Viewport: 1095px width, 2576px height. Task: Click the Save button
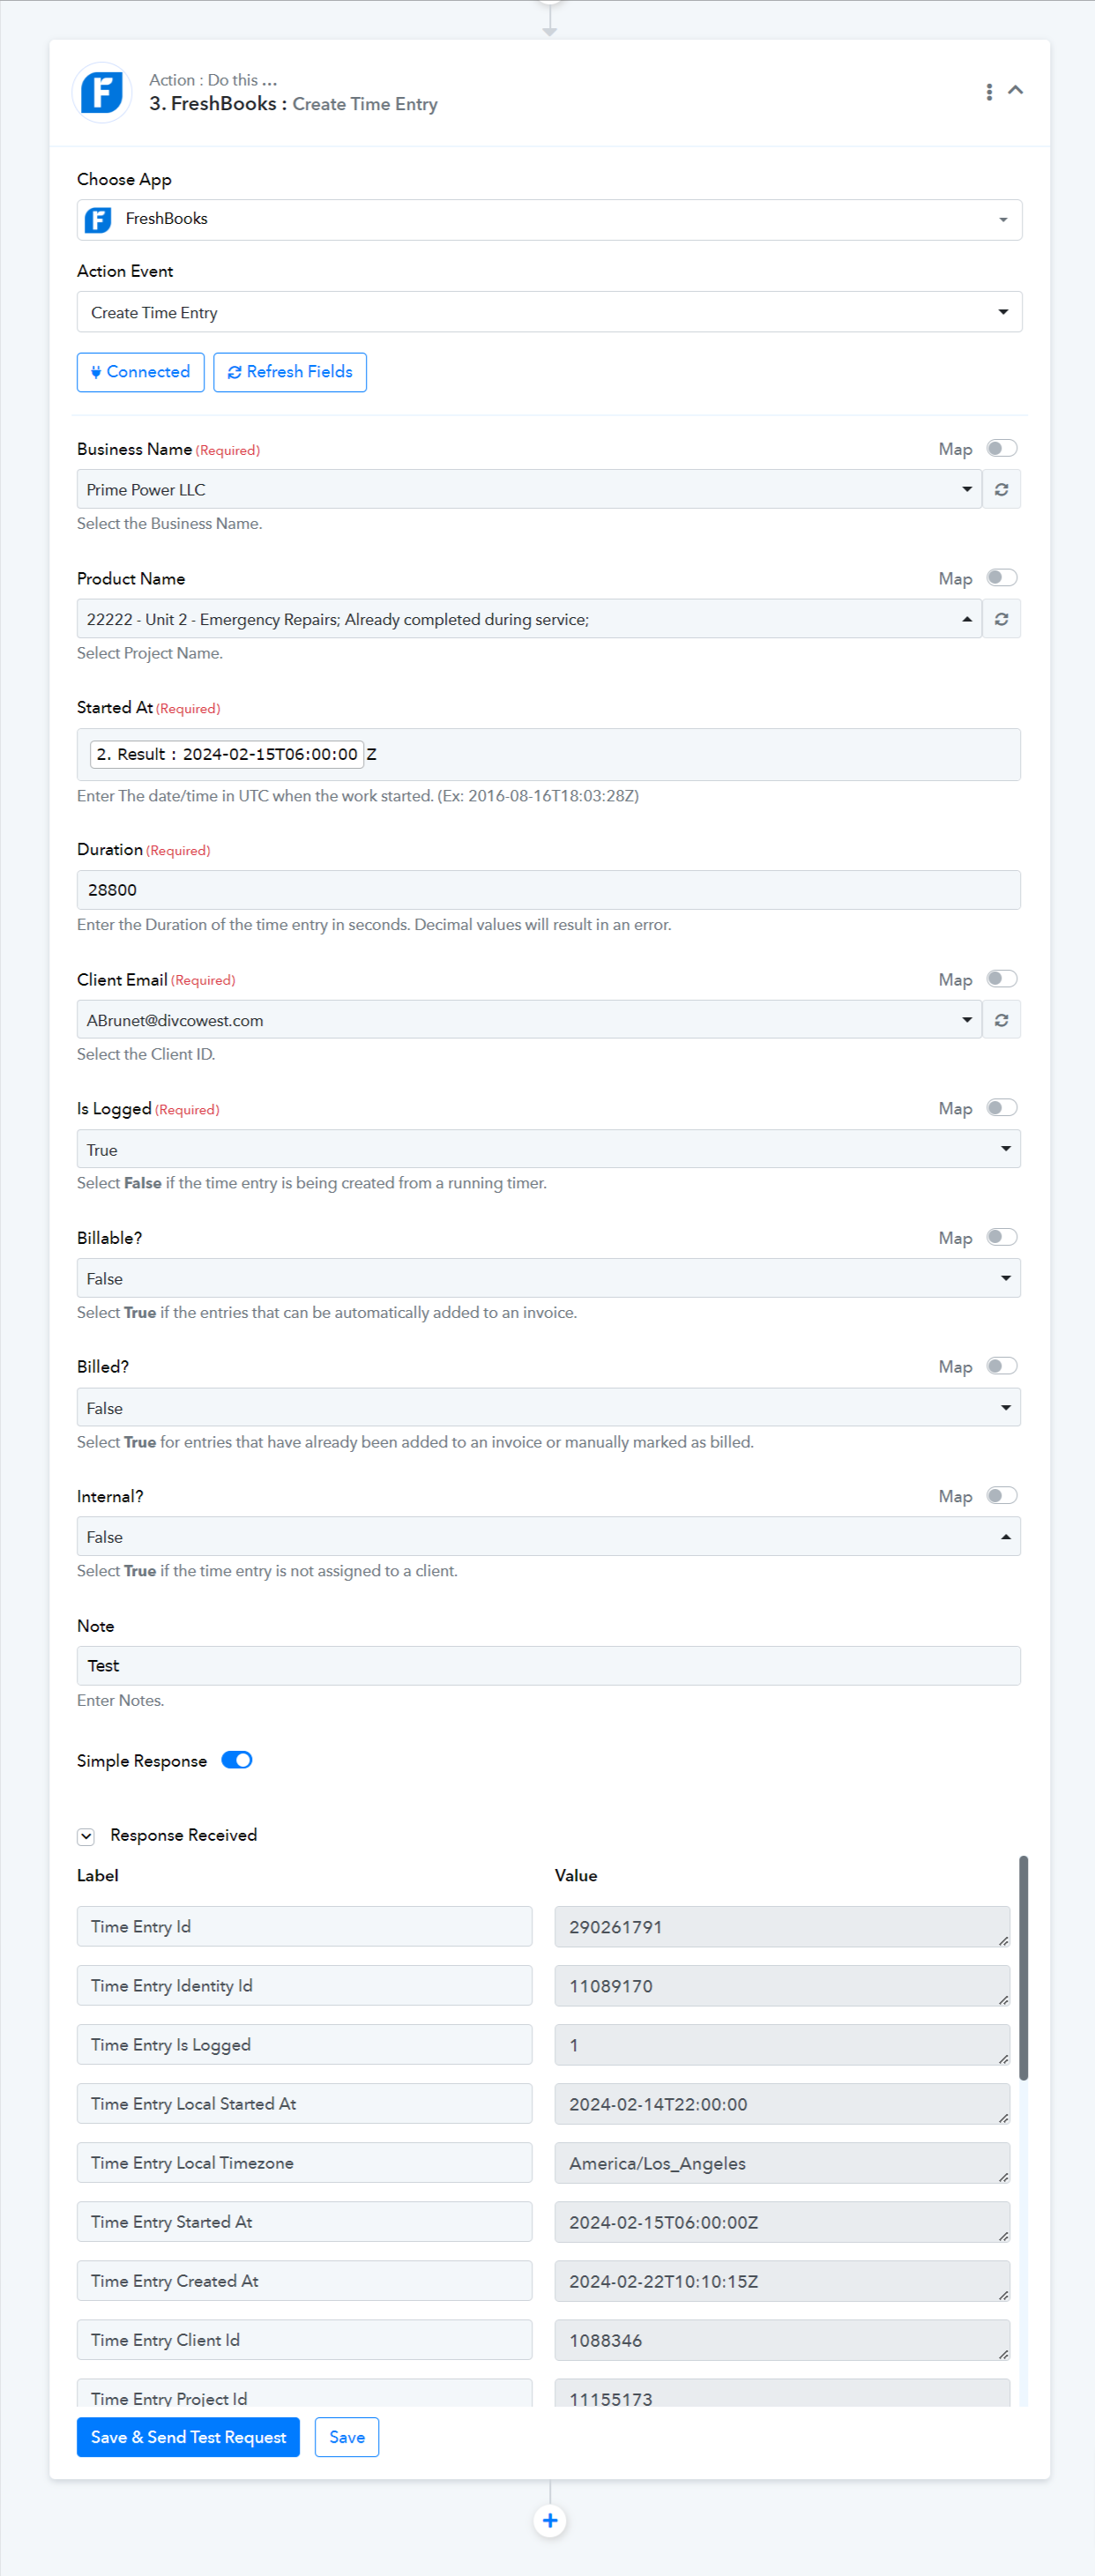point(347,2438)
